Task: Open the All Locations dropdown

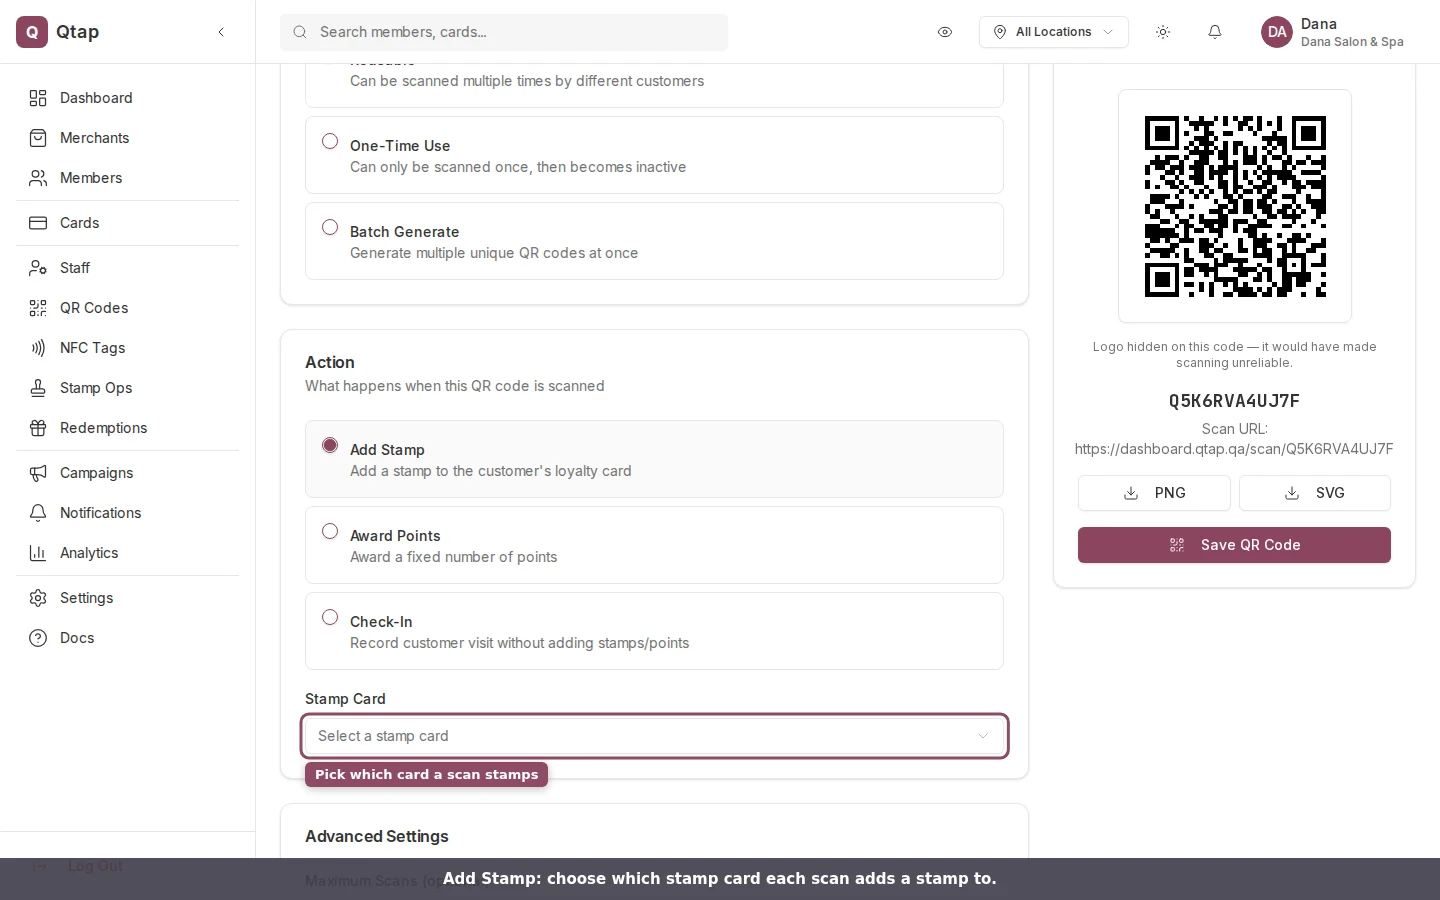Action: (1054, 32)
